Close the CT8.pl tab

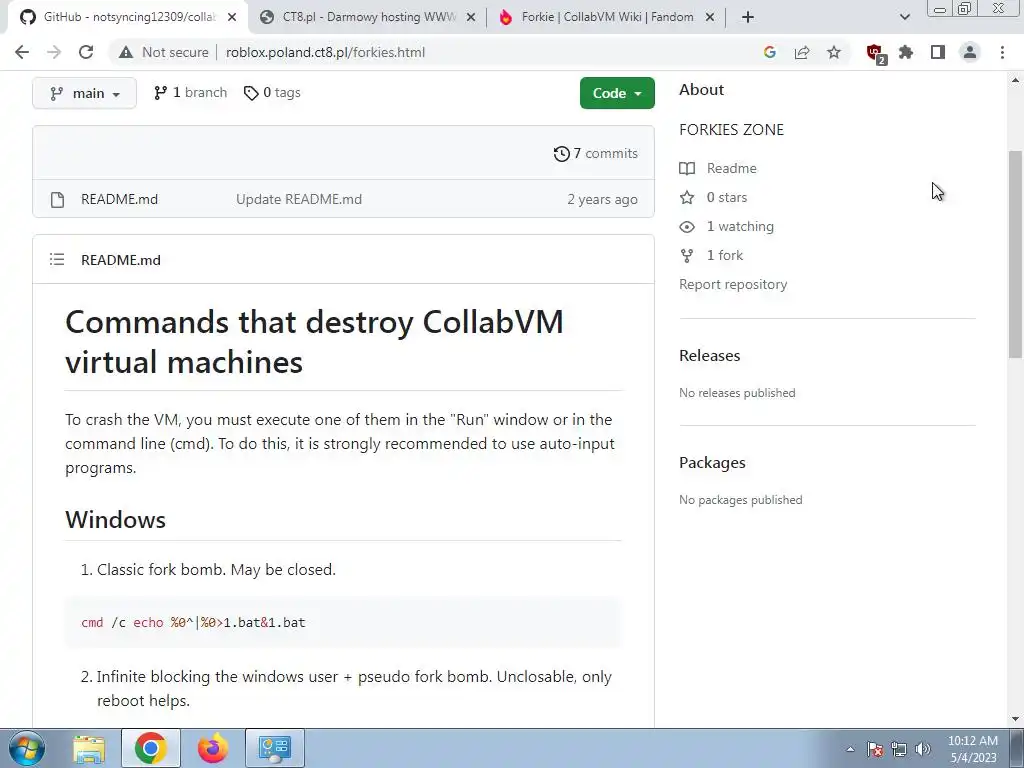[470, 18]
